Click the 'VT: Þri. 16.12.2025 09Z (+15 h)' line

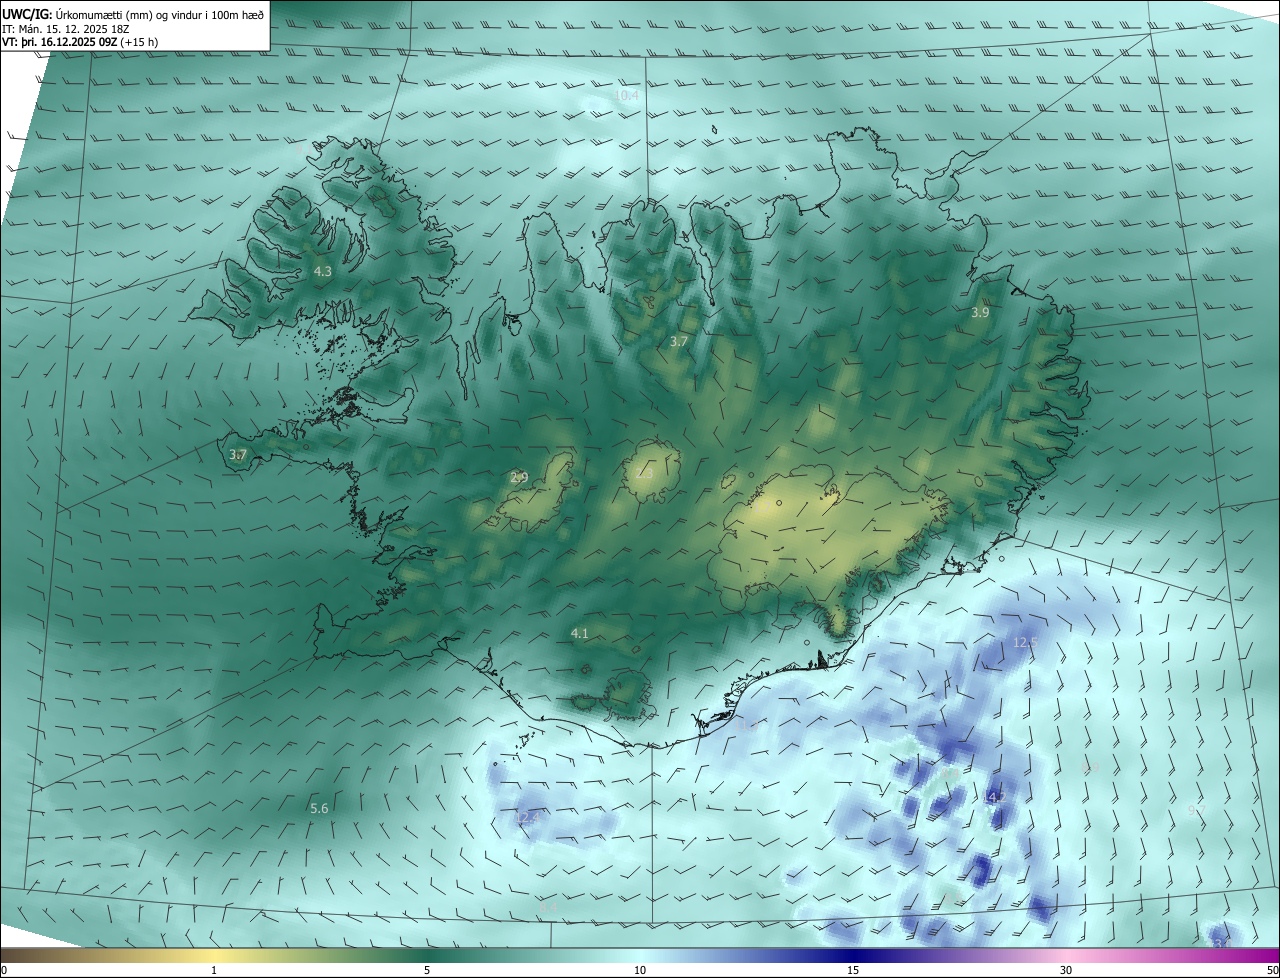tap(80, 42)
